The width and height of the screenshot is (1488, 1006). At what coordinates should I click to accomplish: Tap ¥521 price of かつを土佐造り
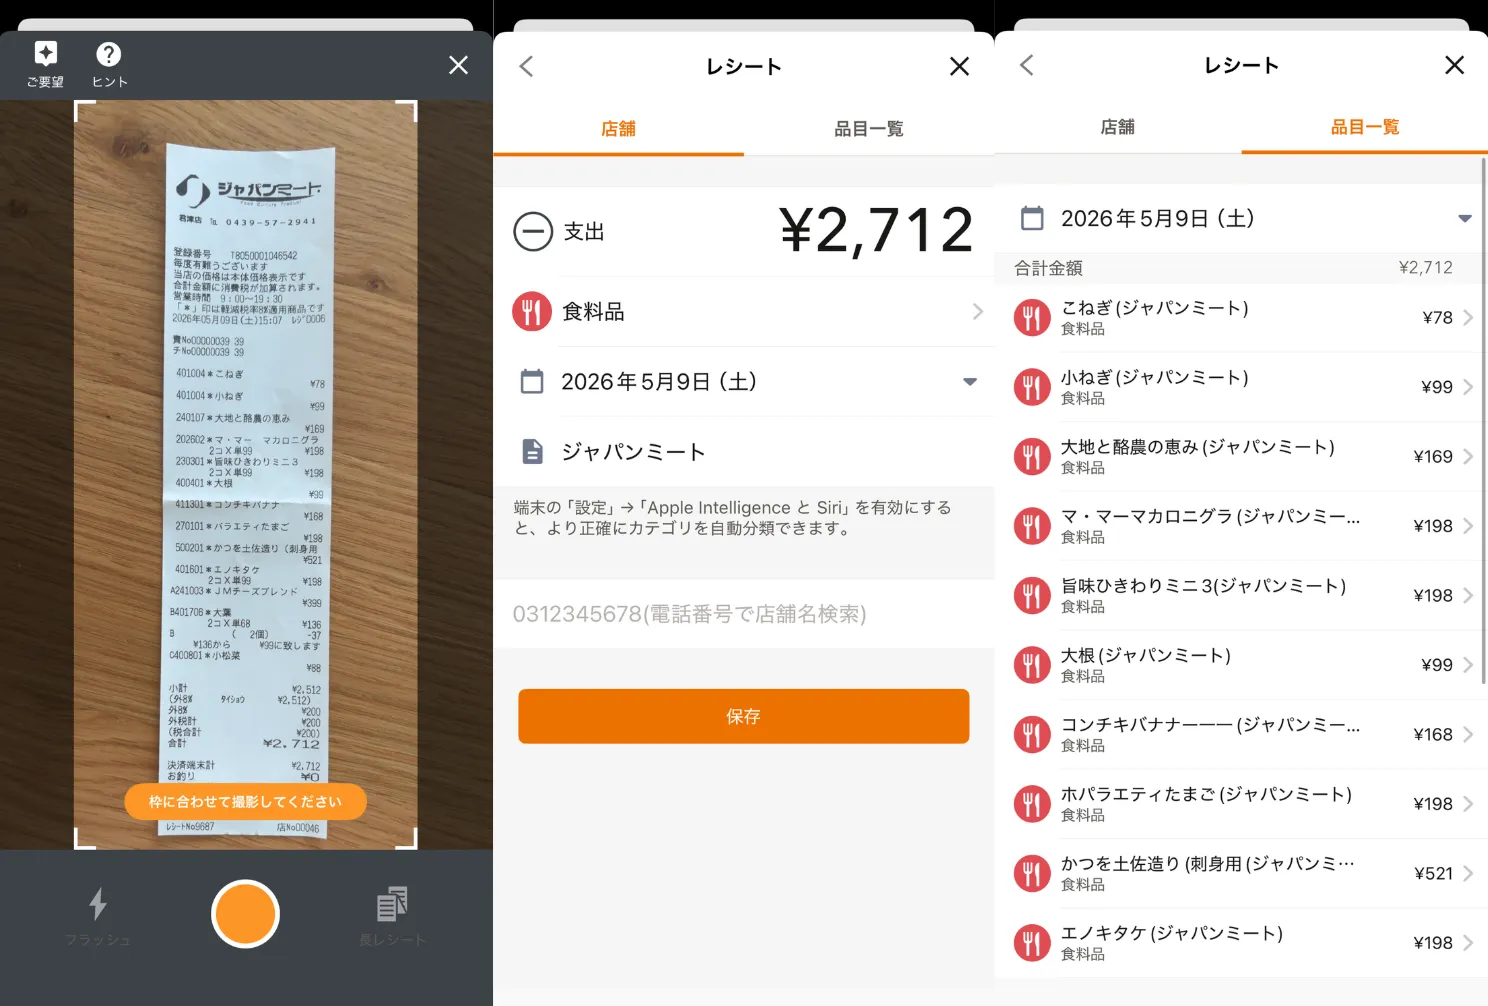(1433, 874)
